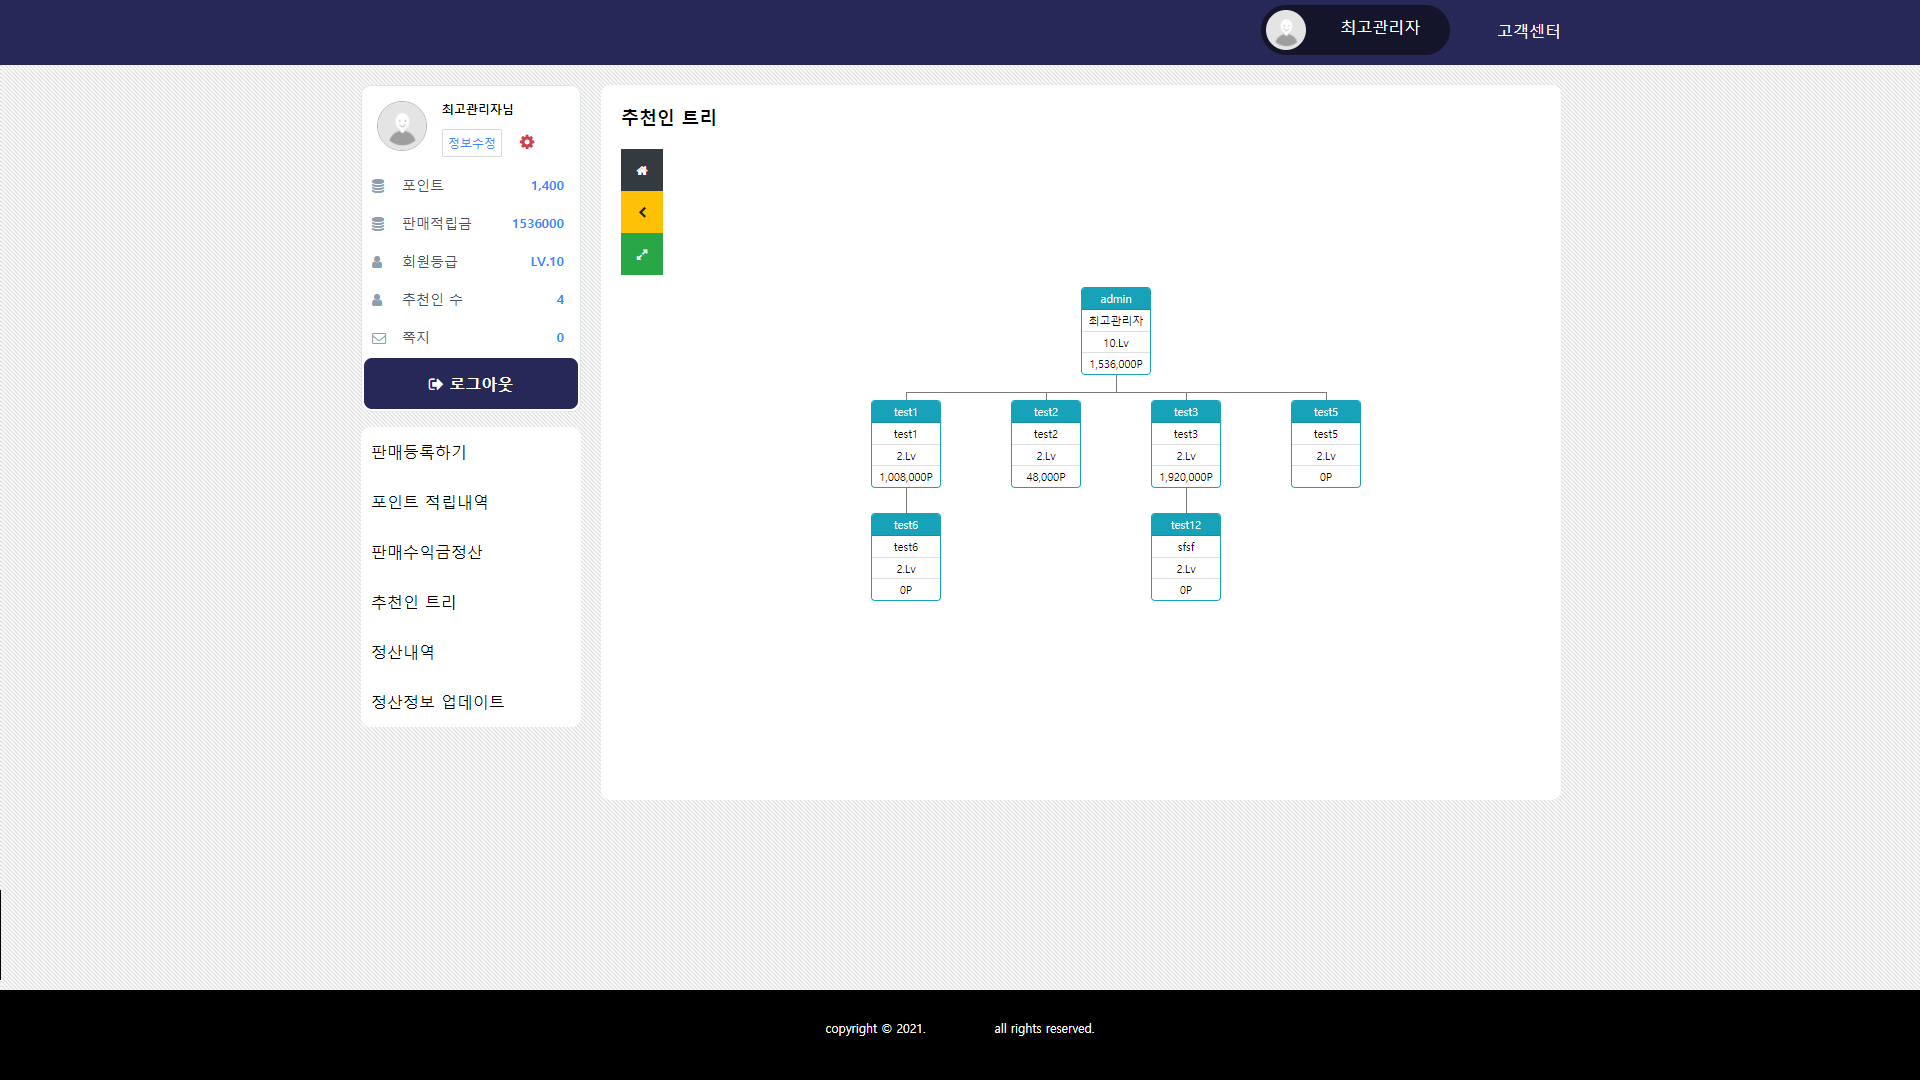Viewport: 1920px width, 1080px height.
Task: Click the home icon in tree toolbar
Action: 641,170
